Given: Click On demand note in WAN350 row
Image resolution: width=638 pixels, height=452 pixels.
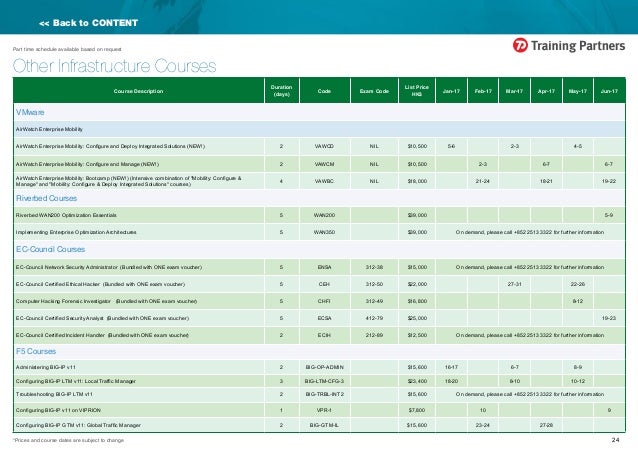Looking at the screenshot, I should pos(530,232).
